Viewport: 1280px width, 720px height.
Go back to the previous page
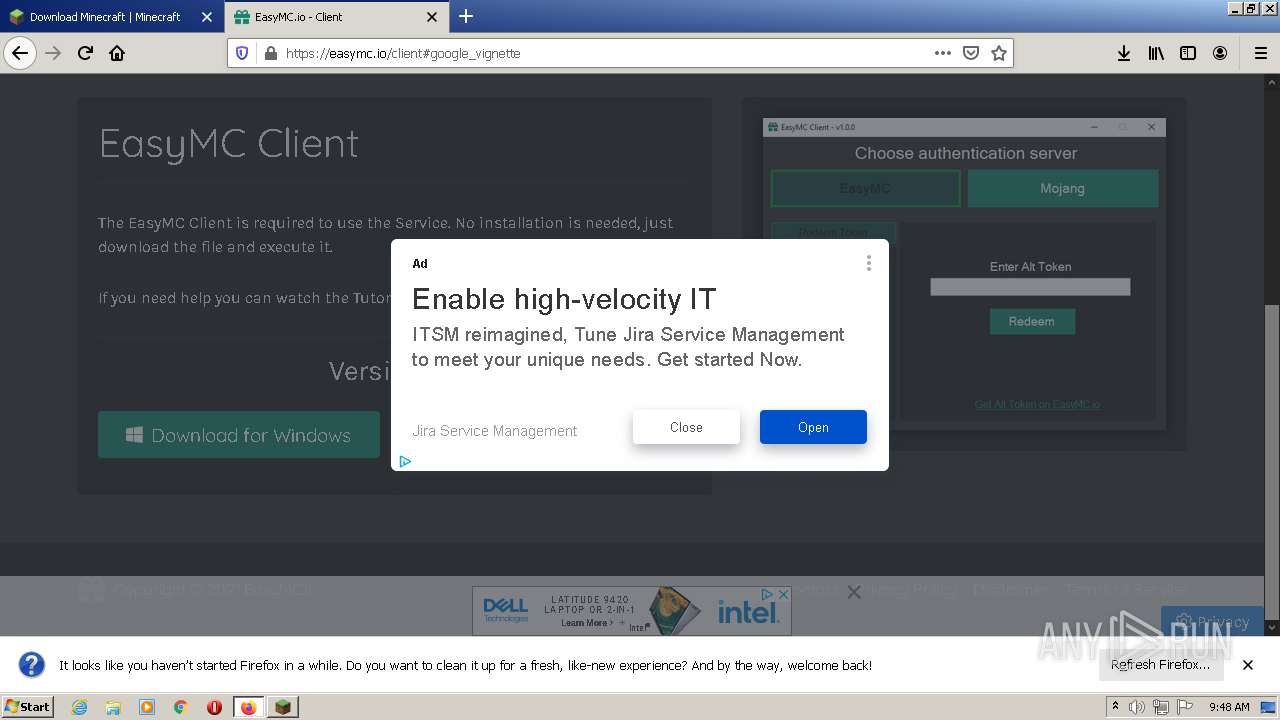pyautogui.click(x=20, y=53)
